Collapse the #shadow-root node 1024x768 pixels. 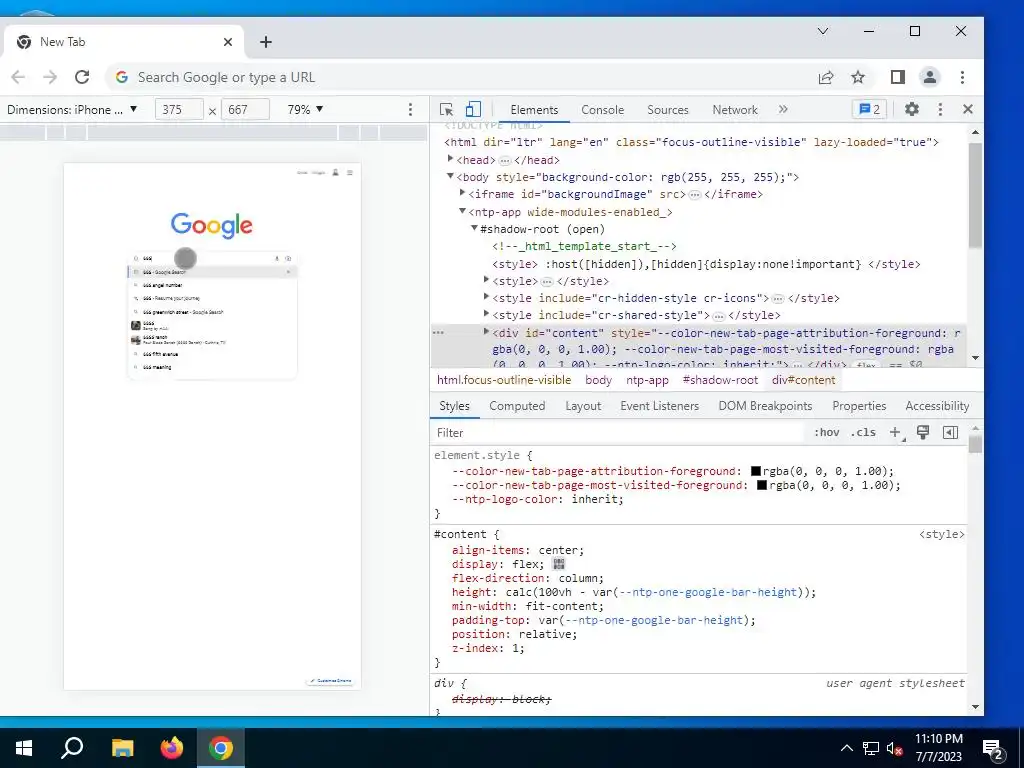(475, 228)
